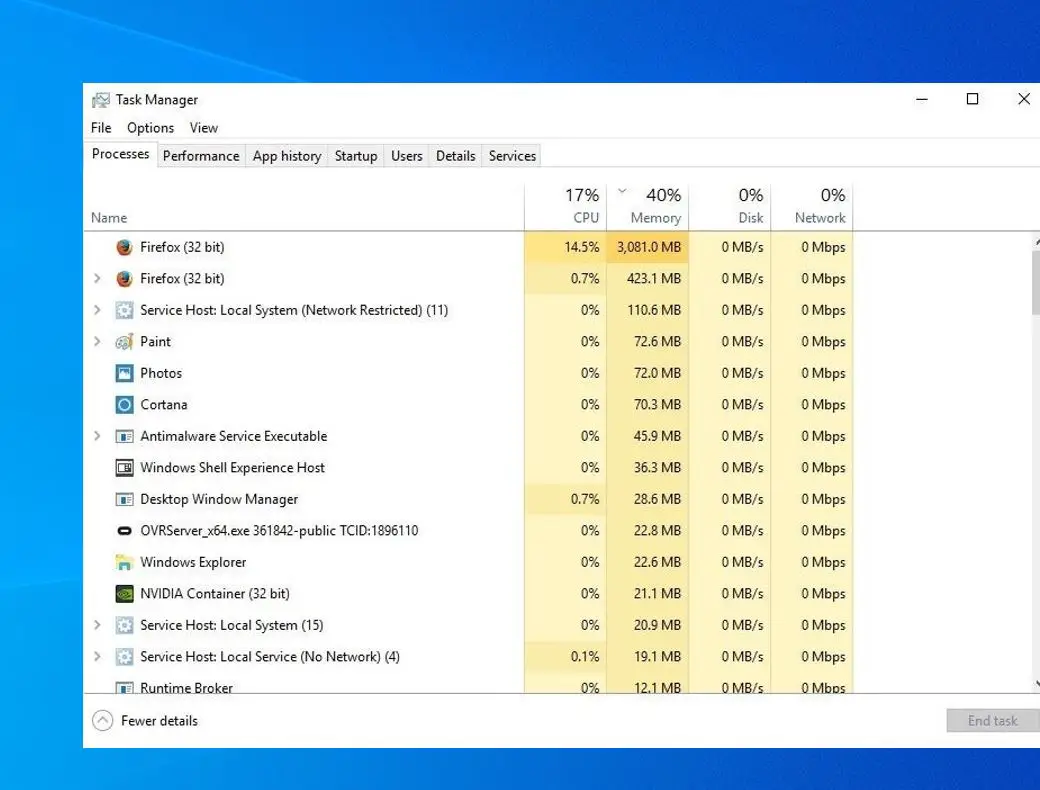Click the first Firefox (32 bit) icon using 3,081.0 MB
This screenshot has height=790, width=1040.
point(124,247)
